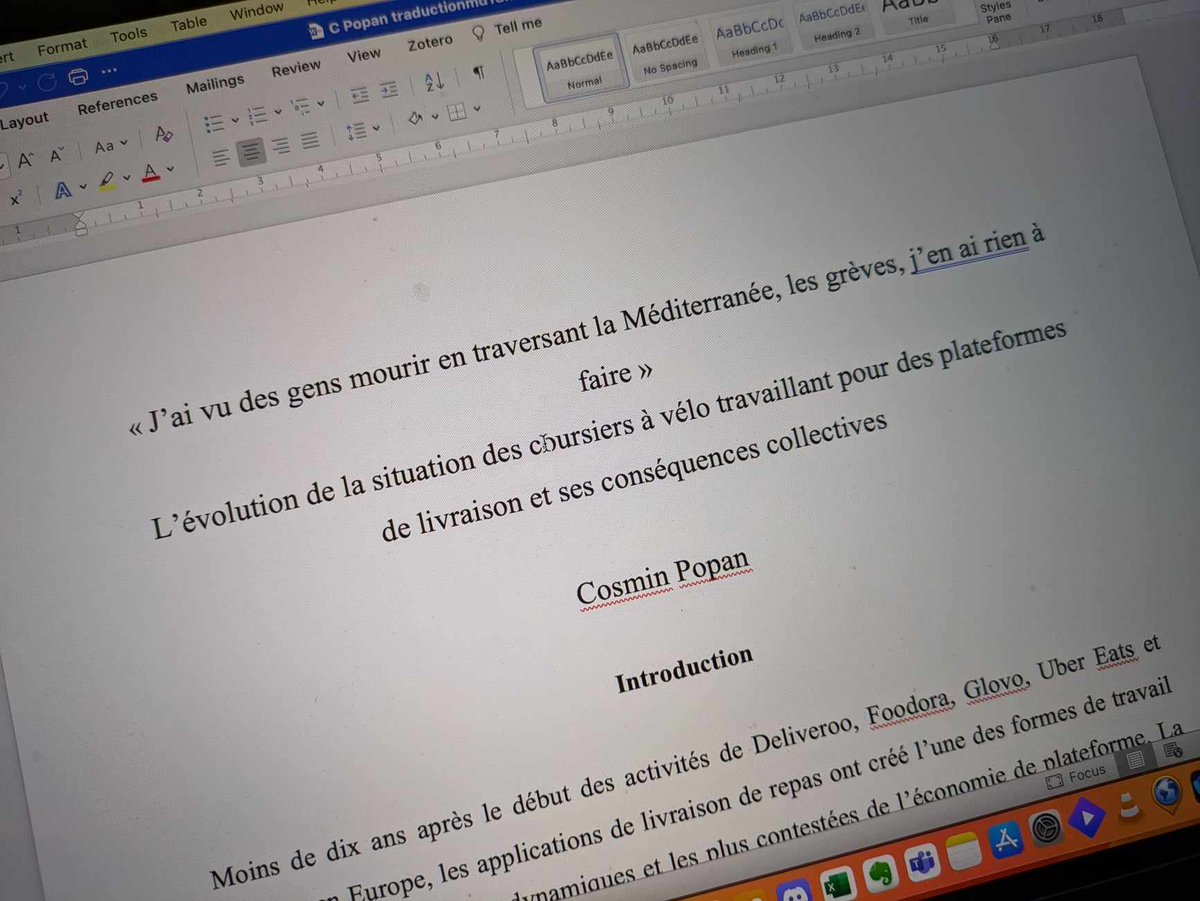Click the Decrease Indent icon
Image resolution: width=1200 pixels, height=901 pixels.
coord(360,96)
